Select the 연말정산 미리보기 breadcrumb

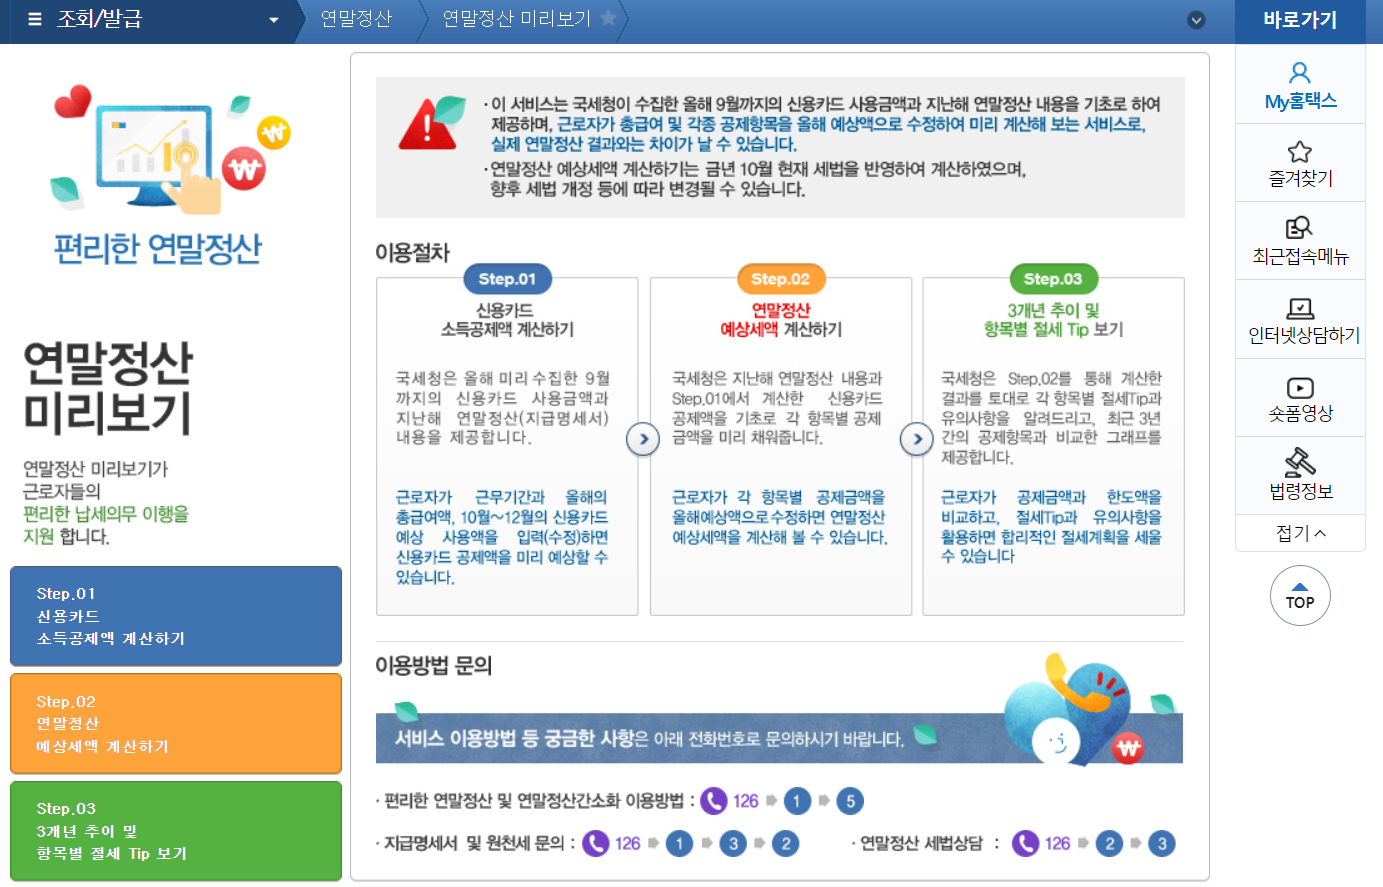517,19
